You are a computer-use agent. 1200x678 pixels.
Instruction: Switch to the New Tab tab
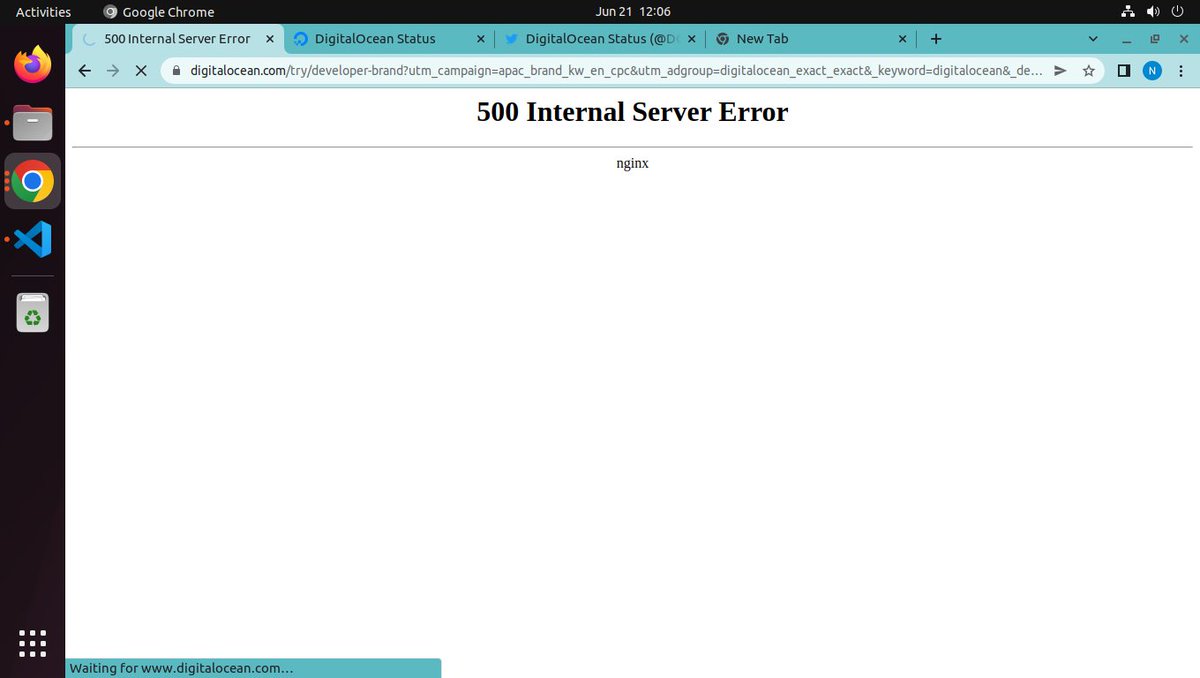tap(811, 39)
